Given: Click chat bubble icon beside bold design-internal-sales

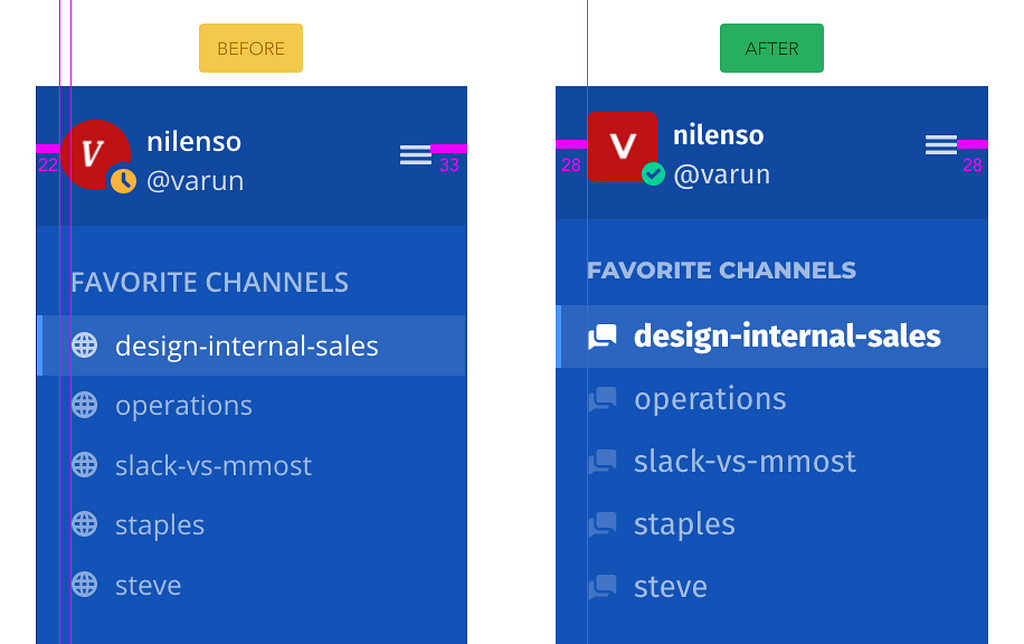Looking at the screenshot, I should point(602,337).
